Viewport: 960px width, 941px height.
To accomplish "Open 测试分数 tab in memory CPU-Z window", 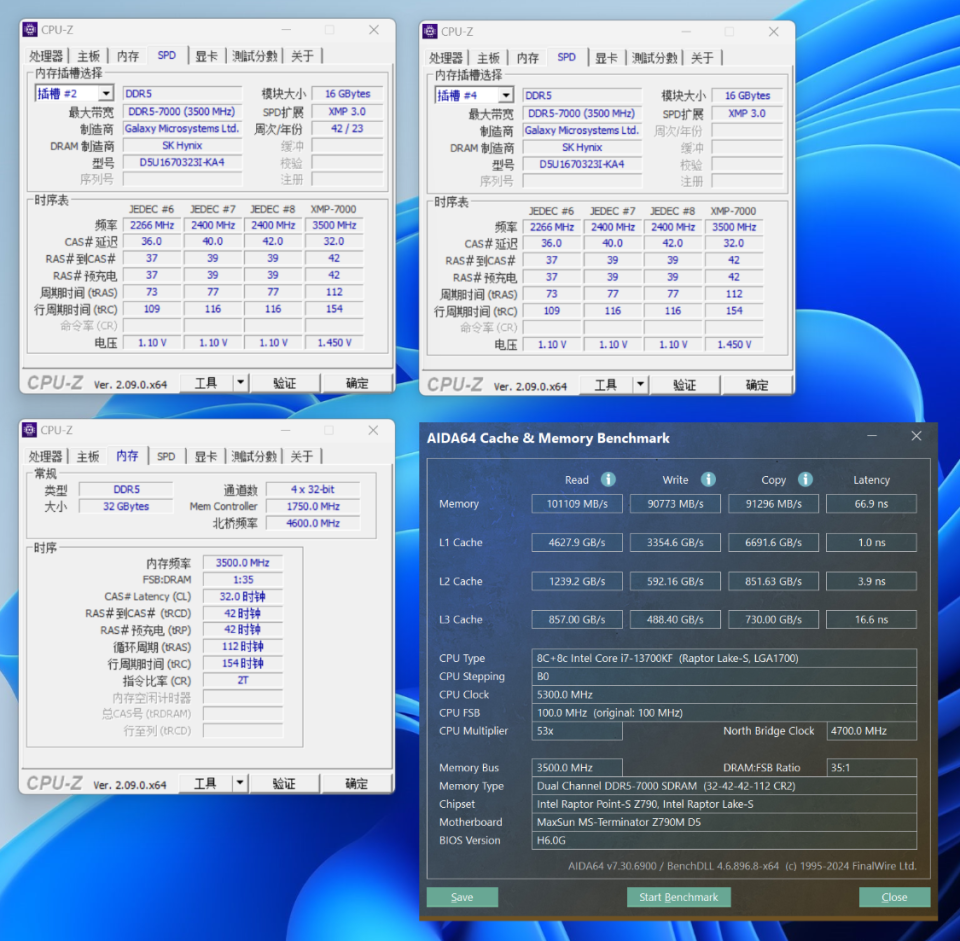I will pyautogui.click(x=254, y=457).
